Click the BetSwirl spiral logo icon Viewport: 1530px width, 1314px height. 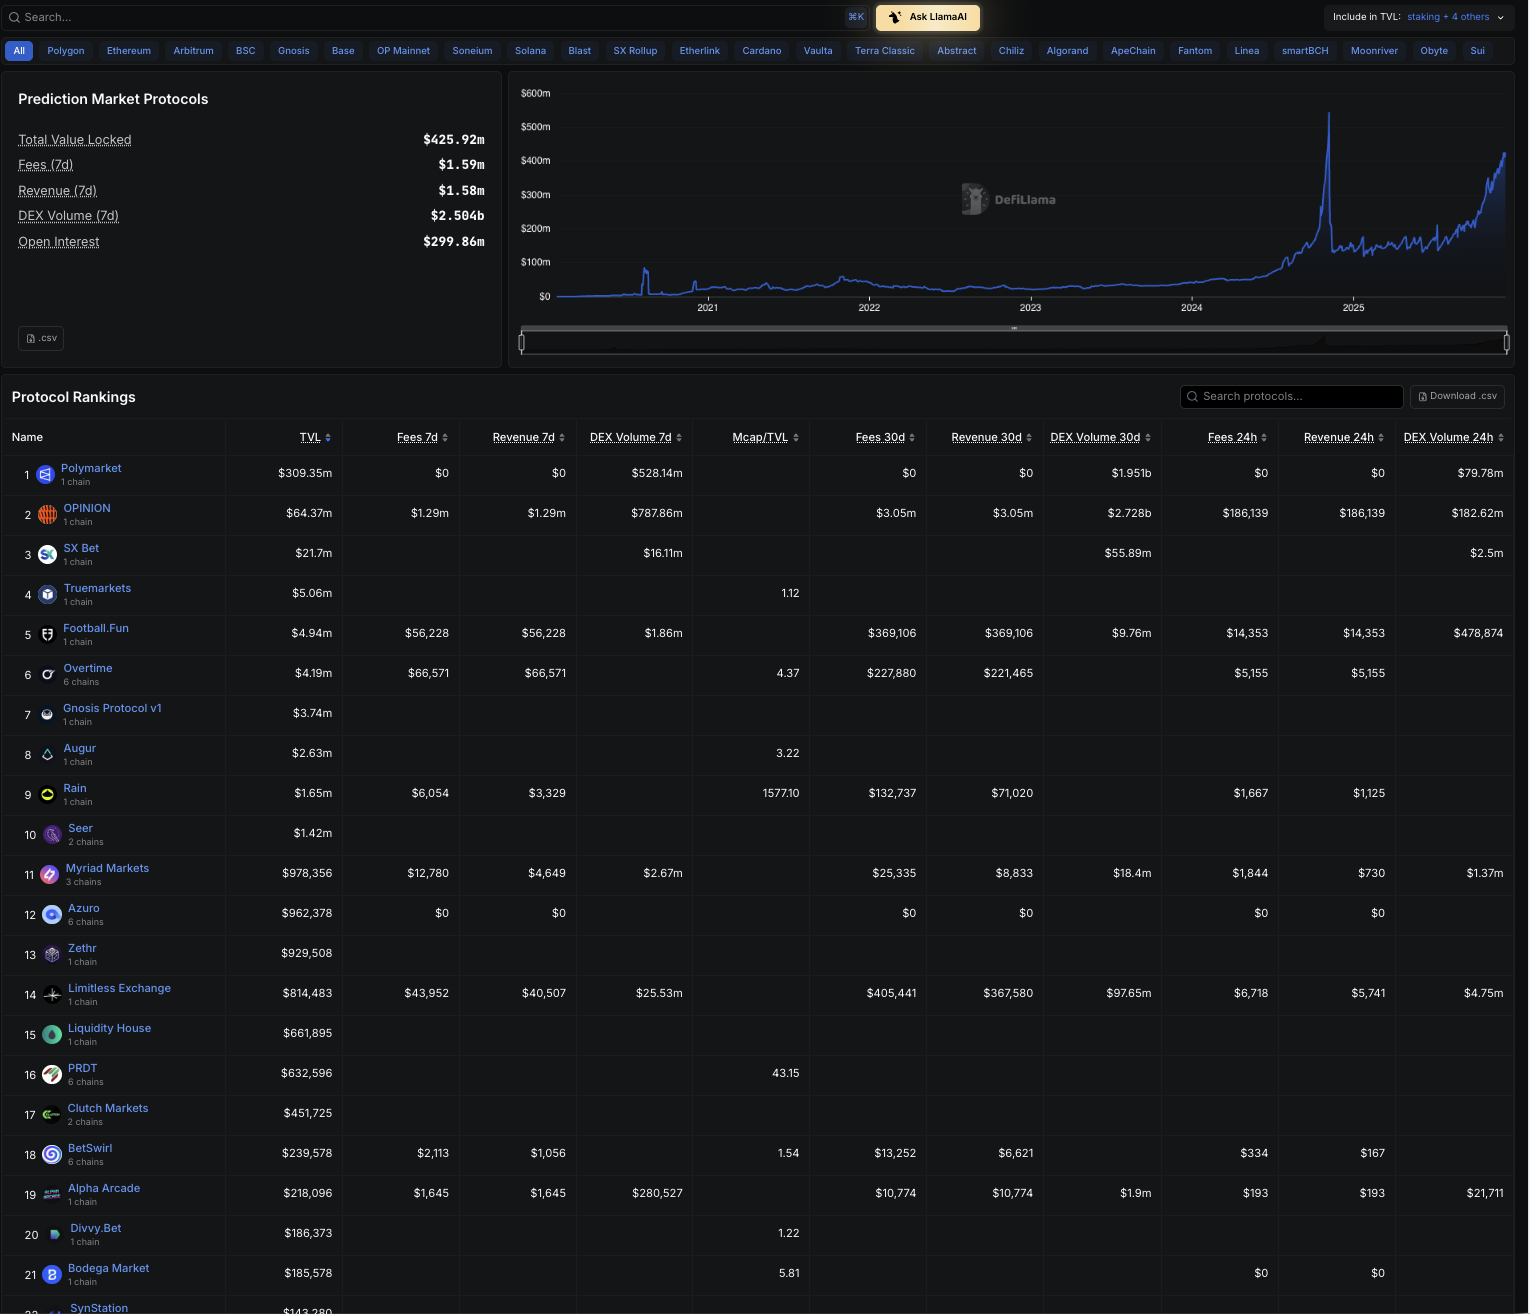pyautogui.click(x=52, y=1155)
